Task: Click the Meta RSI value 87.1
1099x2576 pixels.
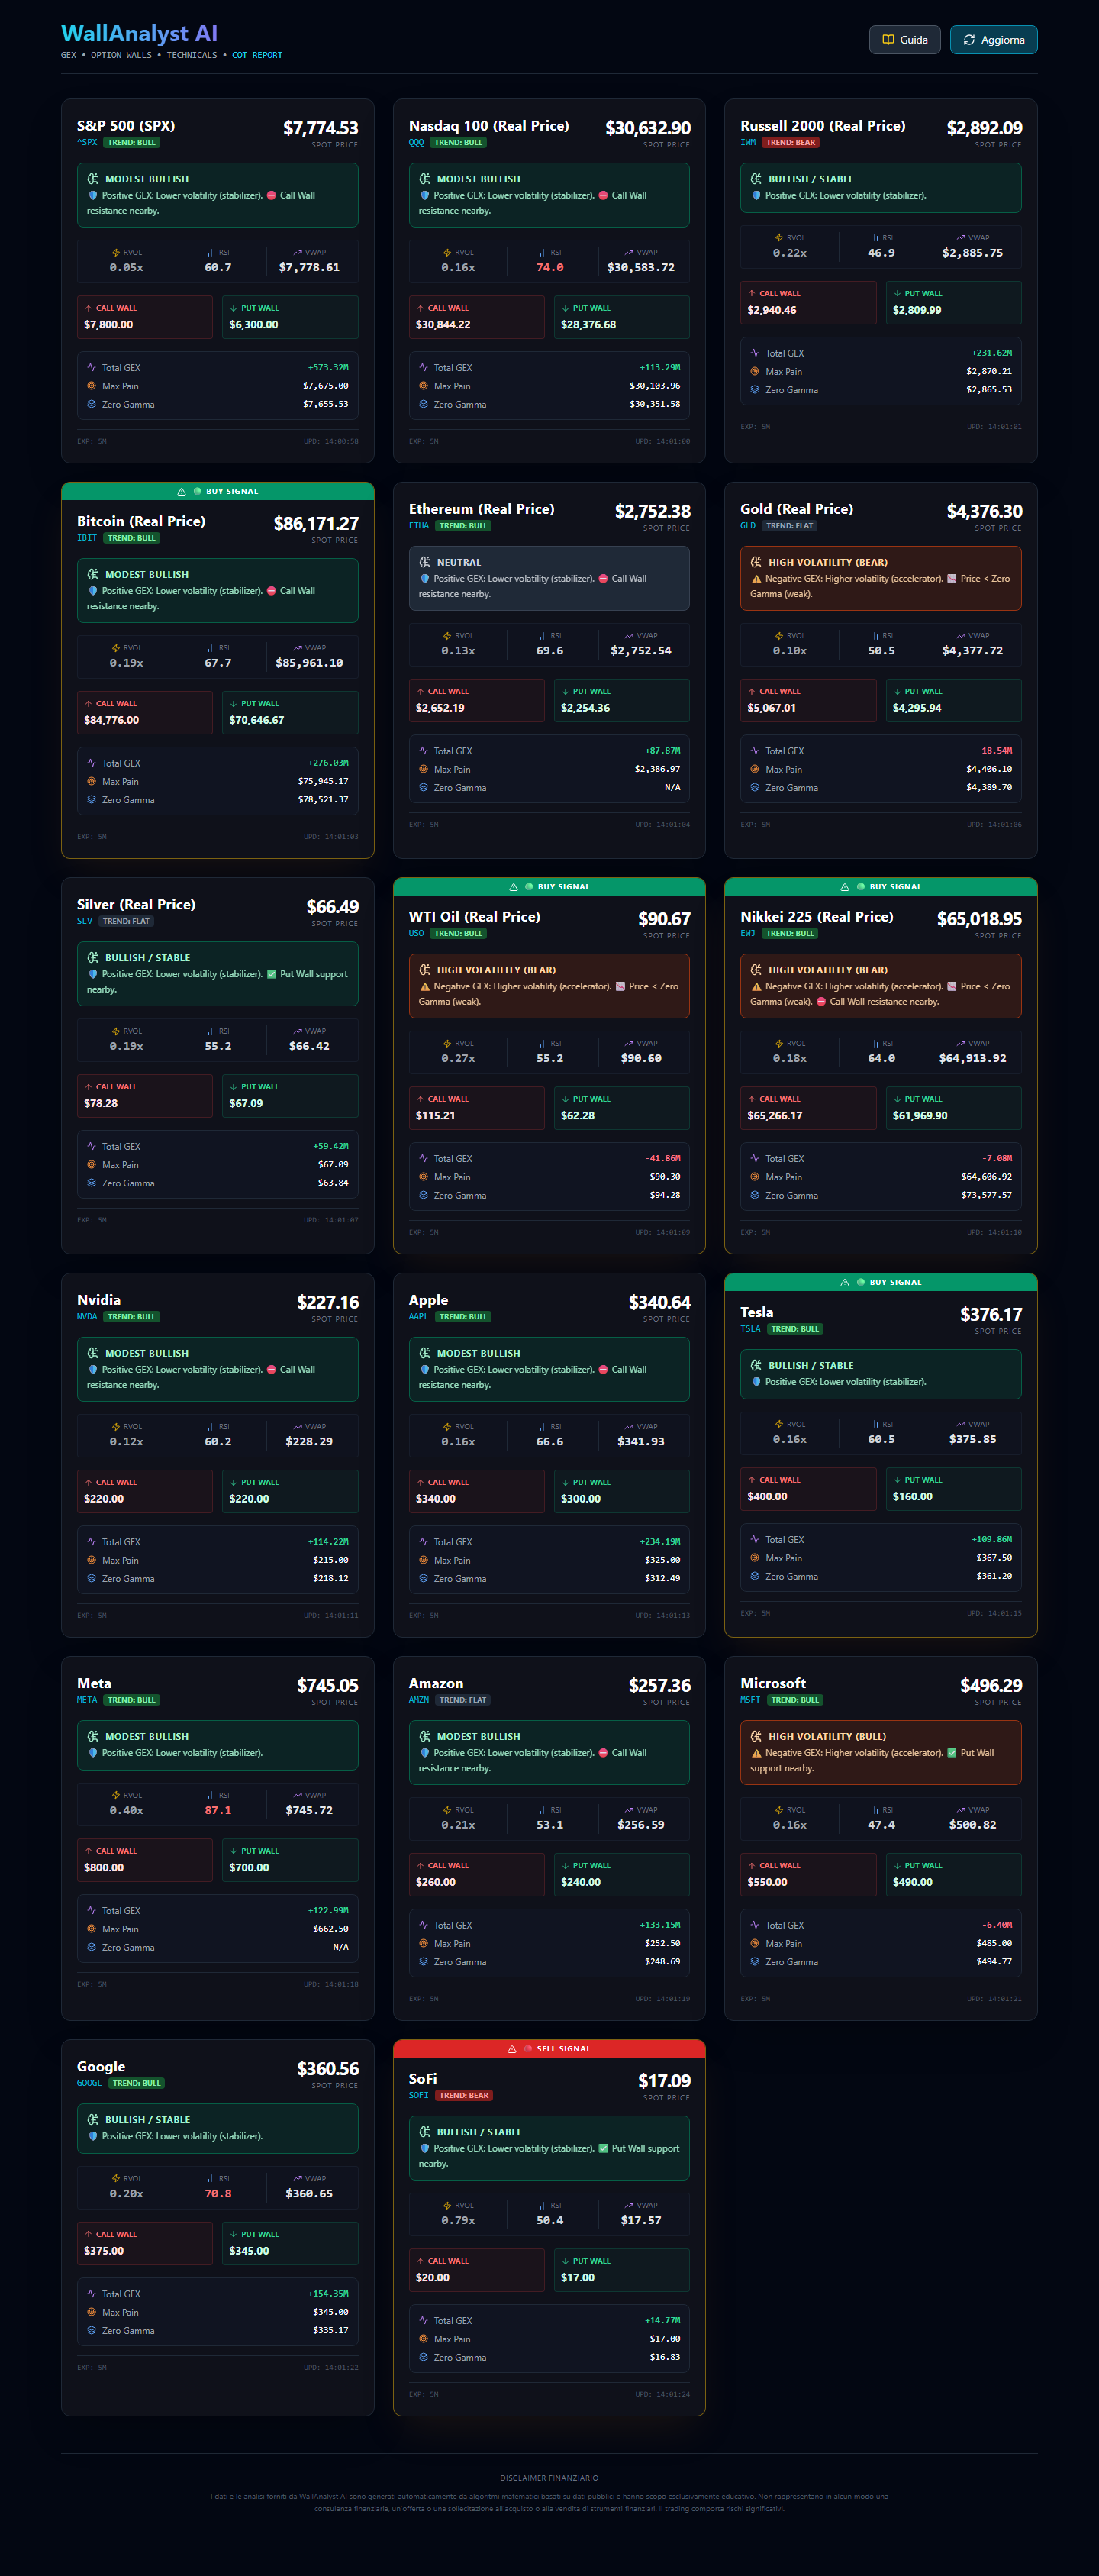Action: point(218,1810)
